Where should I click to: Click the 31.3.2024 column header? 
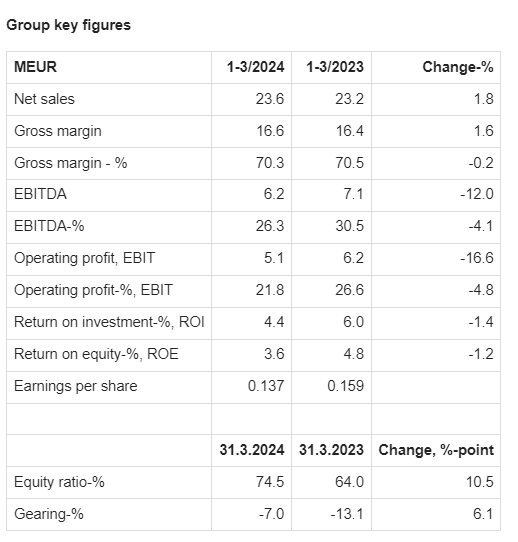point(252,450)
